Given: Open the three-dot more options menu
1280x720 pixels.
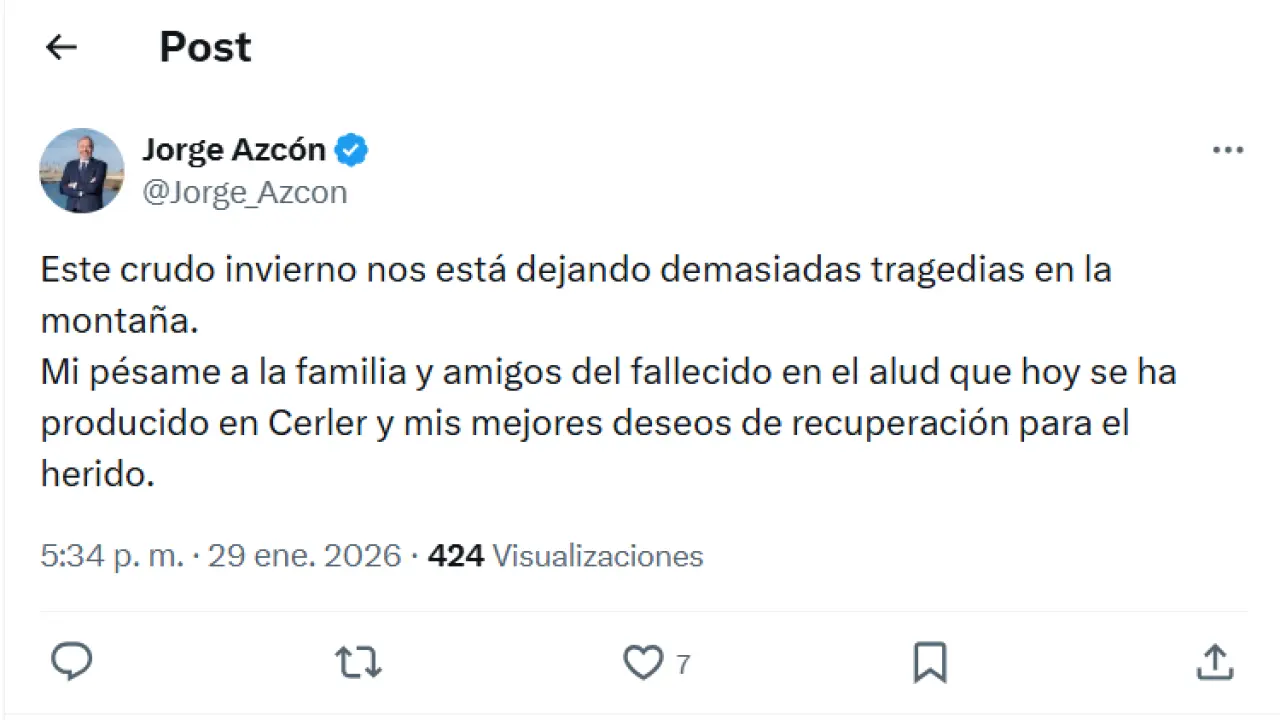Looking at the screenshot, I should pos(1227,151).
